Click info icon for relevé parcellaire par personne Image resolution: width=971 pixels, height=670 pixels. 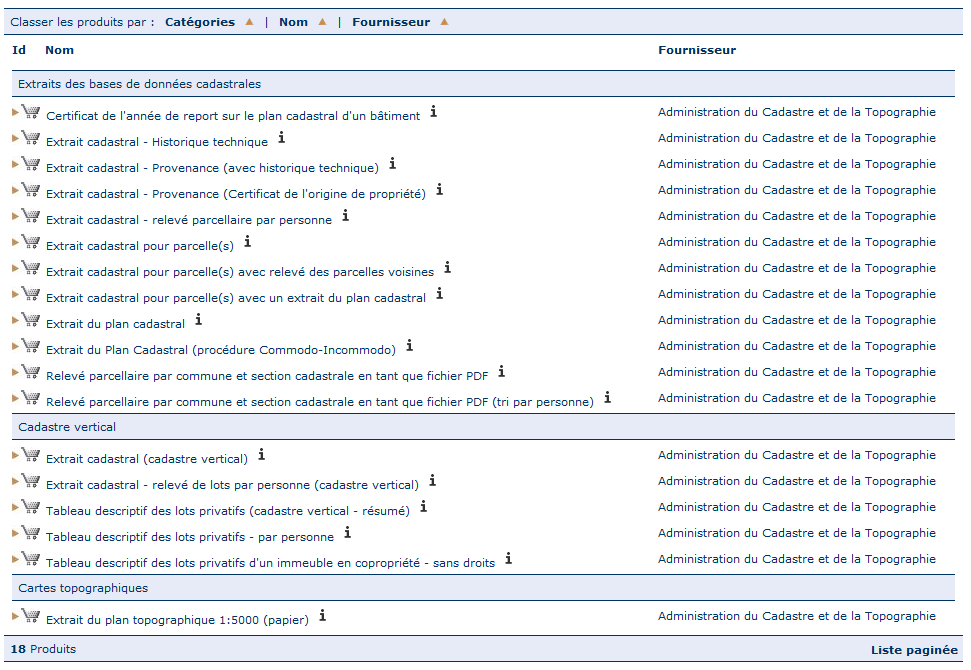(x=345, y=216)
